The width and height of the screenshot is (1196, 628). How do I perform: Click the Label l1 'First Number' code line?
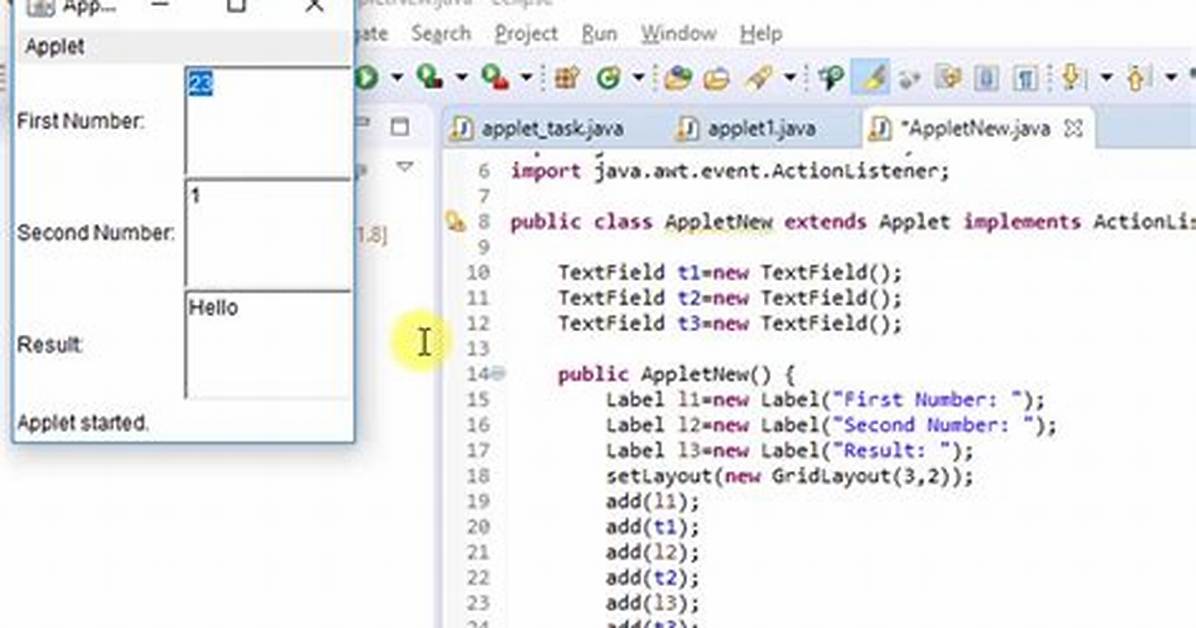[825, 400]
